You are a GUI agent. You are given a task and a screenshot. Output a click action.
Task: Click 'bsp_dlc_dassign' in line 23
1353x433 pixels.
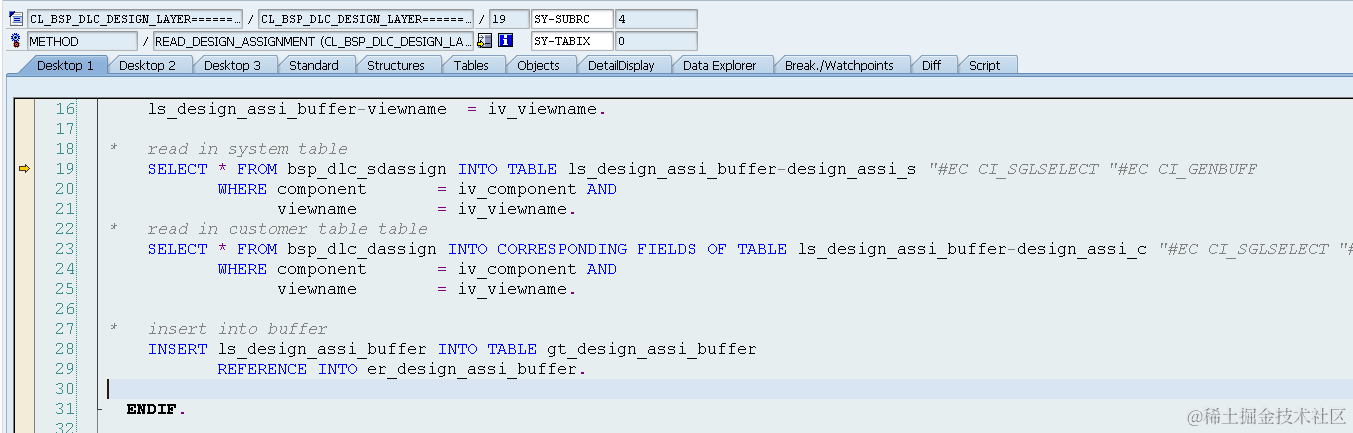pyautogui.click(x=362, y=249)
